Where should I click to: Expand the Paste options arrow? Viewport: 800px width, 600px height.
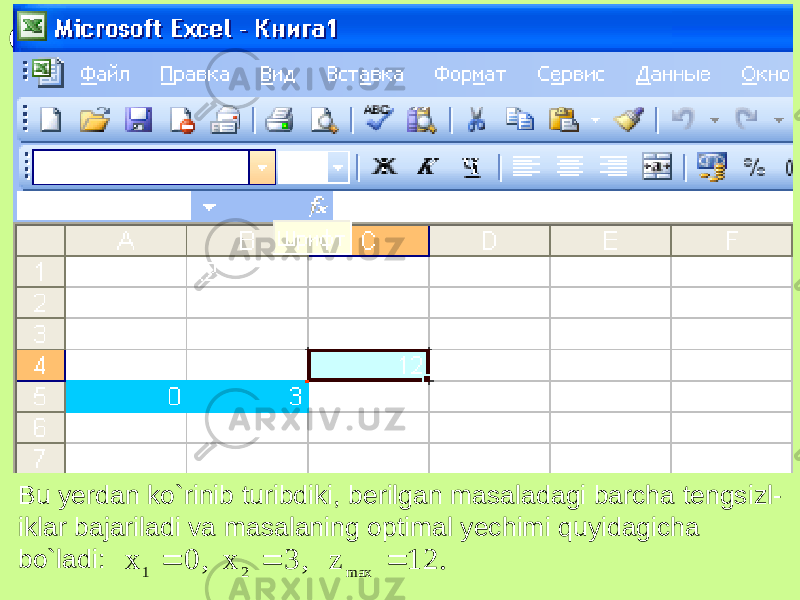(595, 120)
